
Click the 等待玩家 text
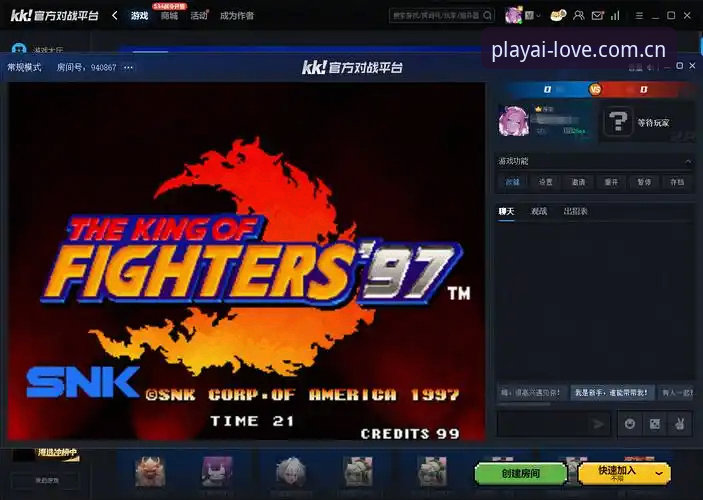[653, 122]
